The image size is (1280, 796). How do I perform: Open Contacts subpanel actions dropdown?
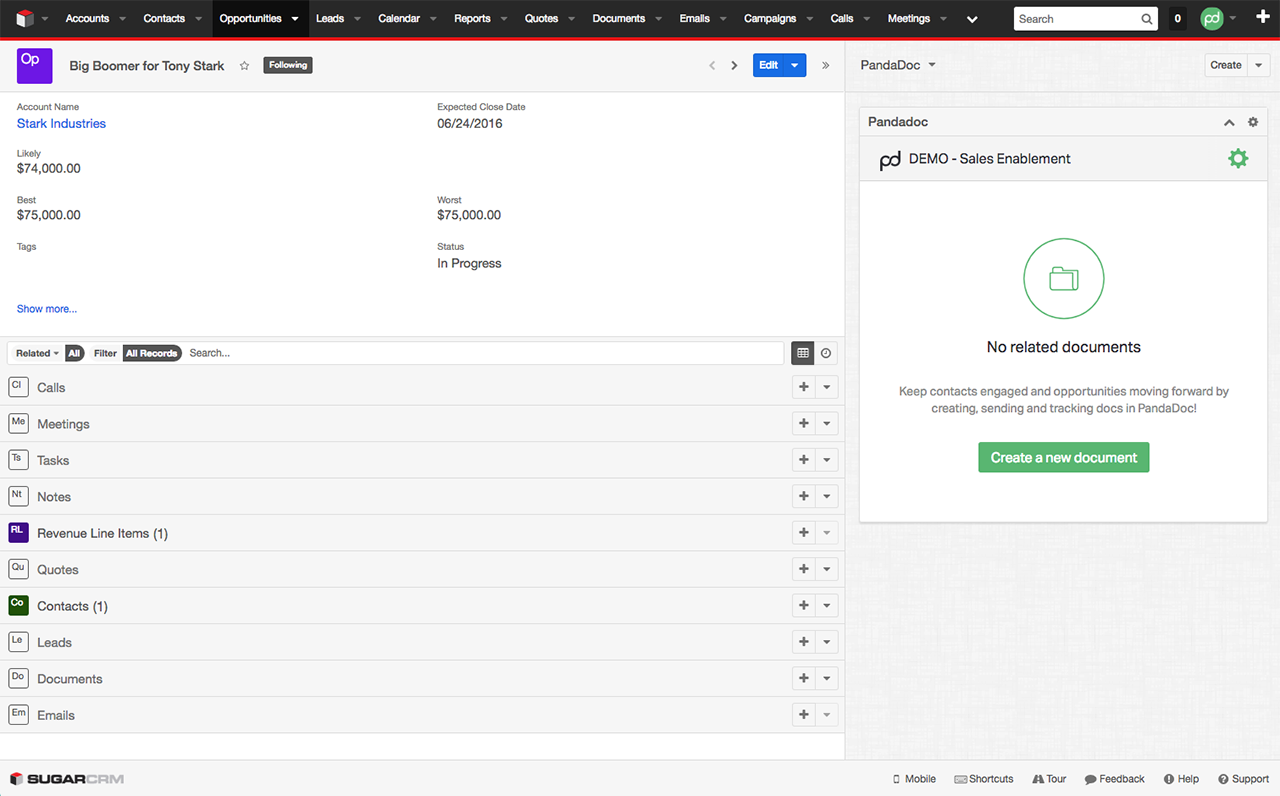point(827,606)
